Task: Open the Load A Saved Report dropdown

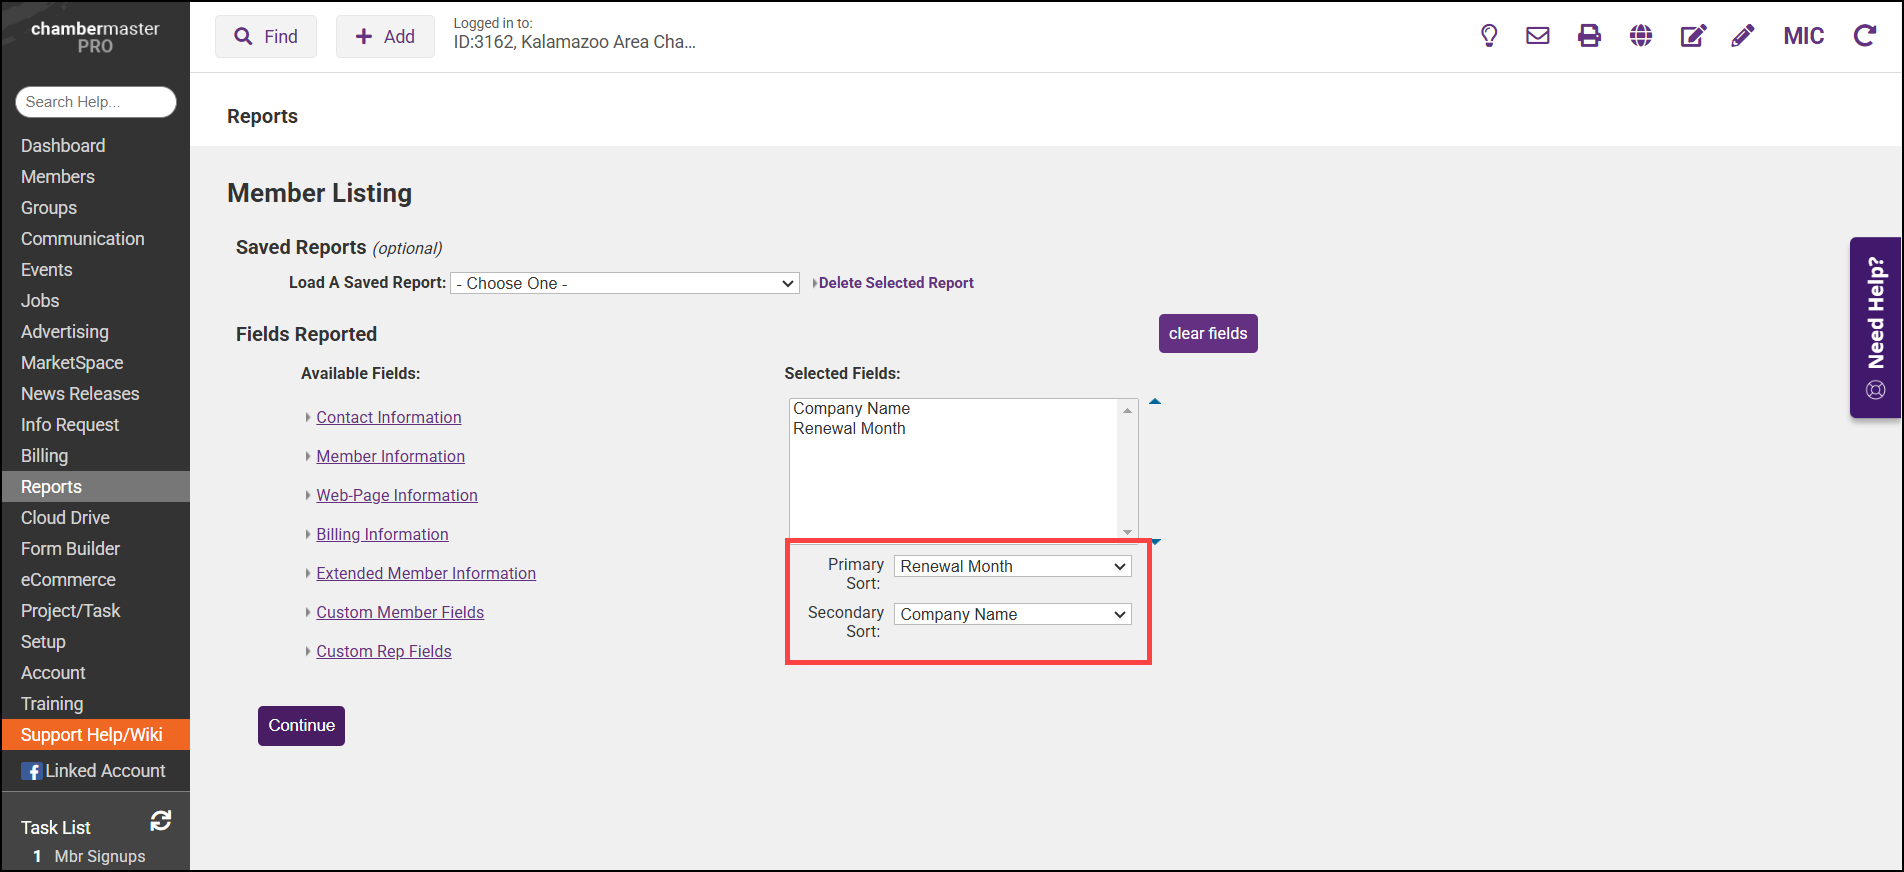Action: pyautogui.click(x=625, y=284)
